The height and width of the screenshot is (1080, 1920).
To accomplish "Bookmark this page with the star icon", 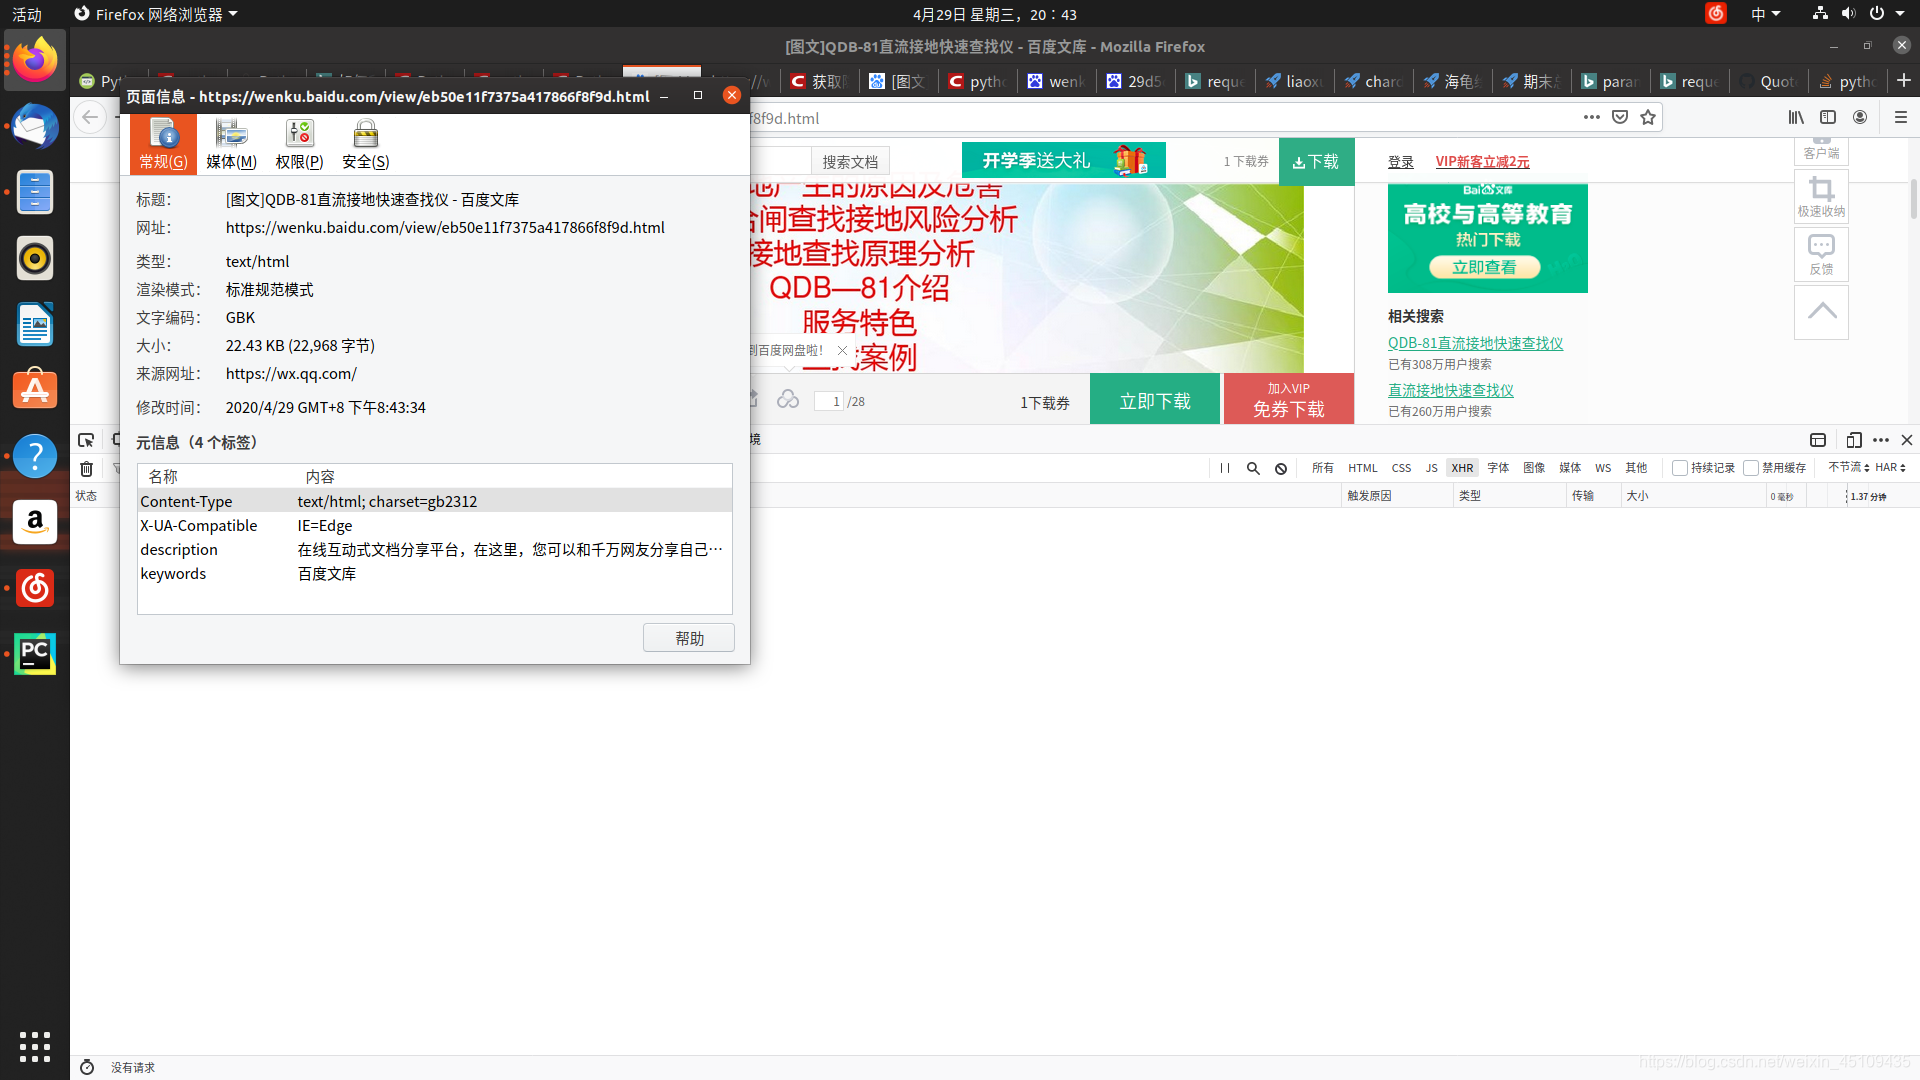I will pos(1648,117).
